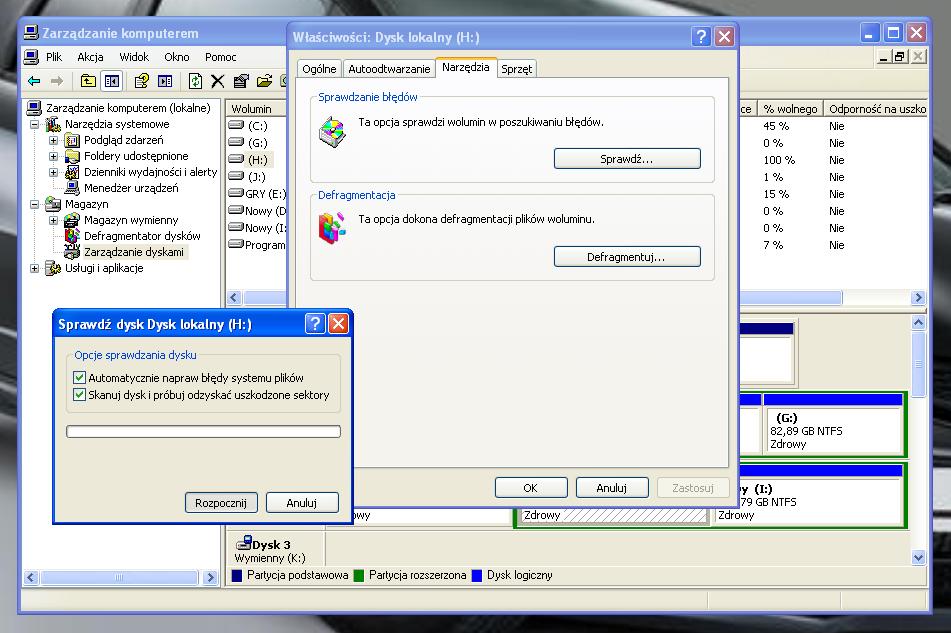
Task: Click the help button in Sprawdź dysk dialog
Action: [x=315, y=324]
